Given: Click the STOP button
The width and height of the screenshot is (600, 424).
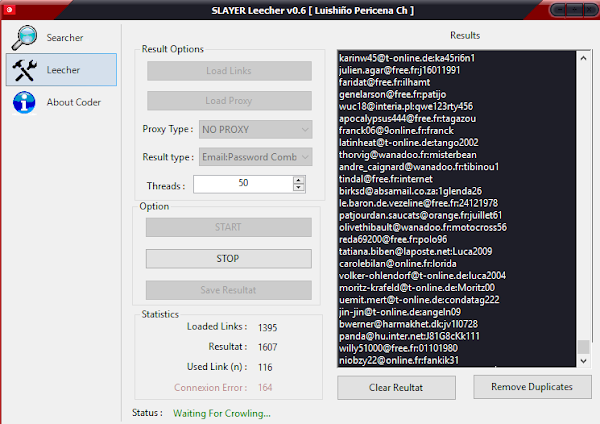Looking at the screenshot, I should point(228,259).
